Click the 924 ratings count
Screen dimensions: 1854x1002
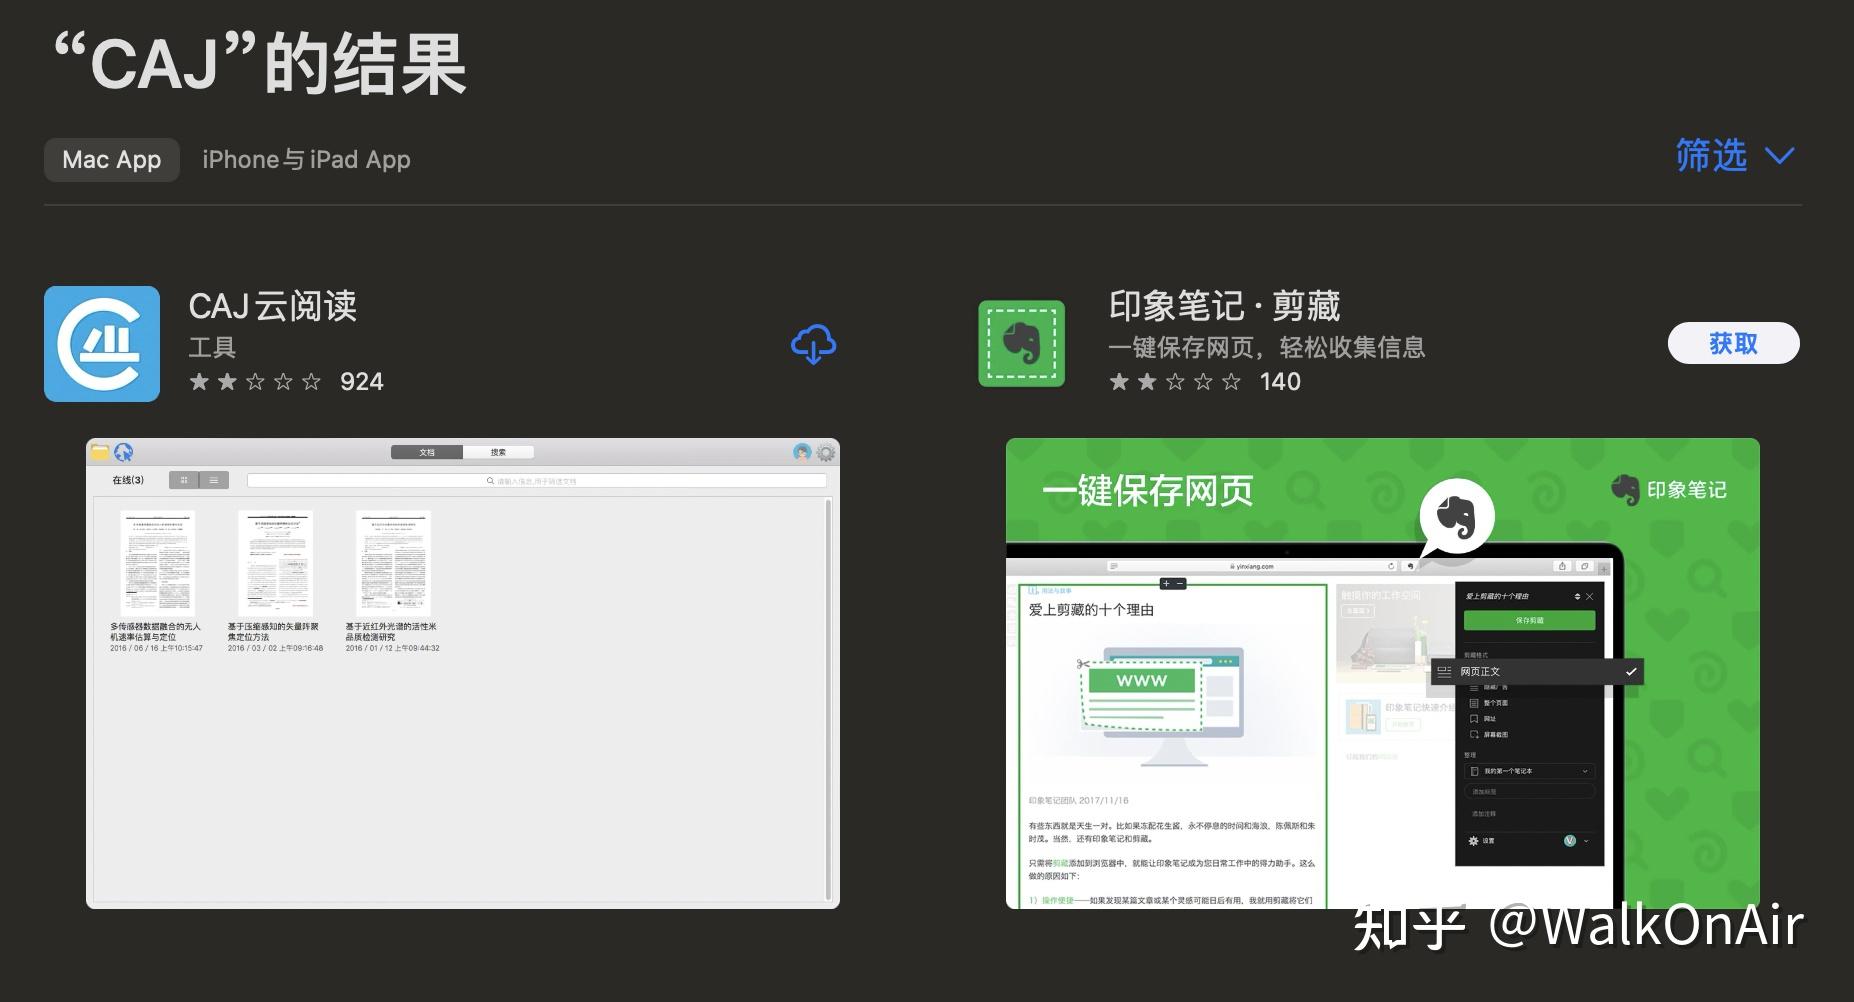362,382
